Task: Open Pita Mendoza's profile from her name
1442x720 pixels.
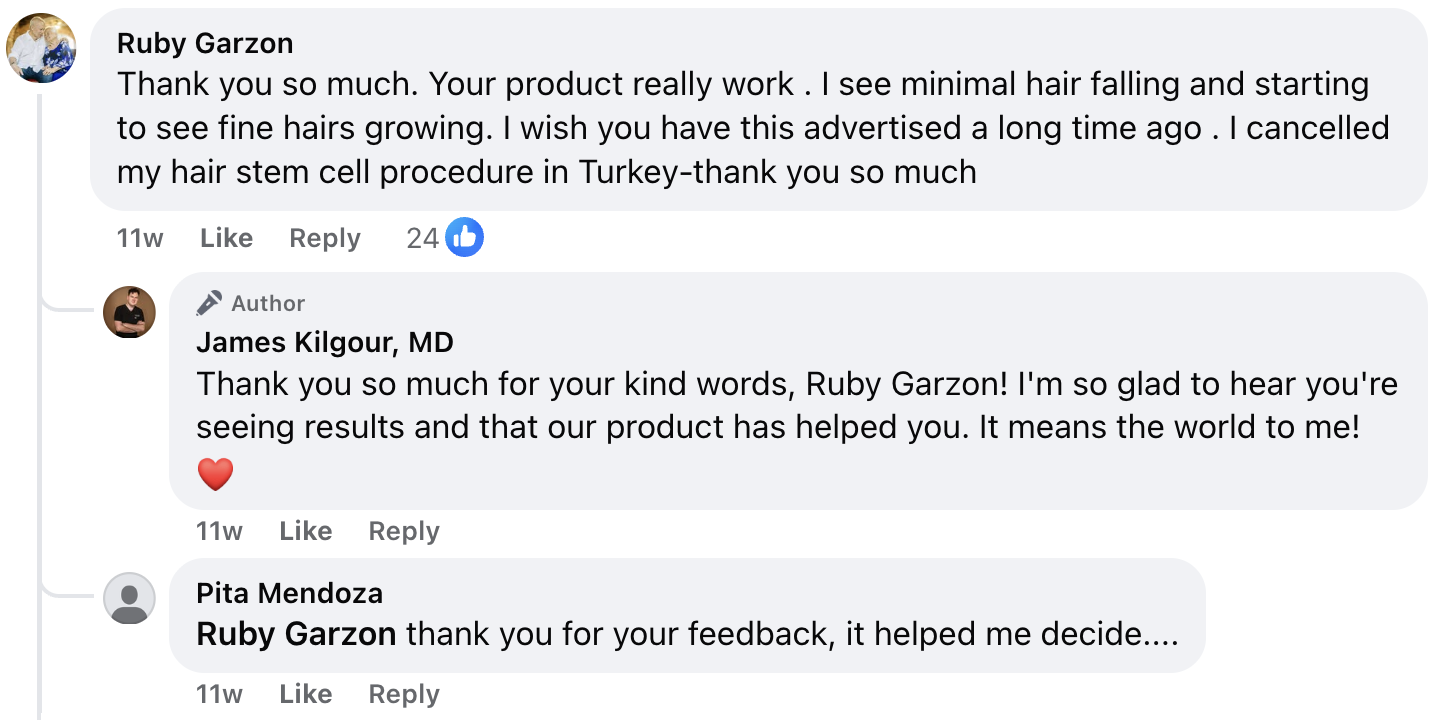Action: click(x=289, y=592)
